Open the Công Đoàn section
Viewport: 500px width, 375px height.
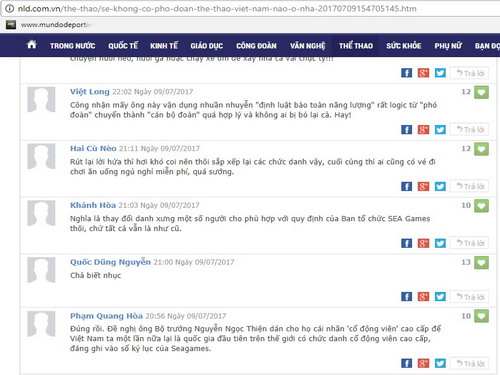[x=256, y=46]
